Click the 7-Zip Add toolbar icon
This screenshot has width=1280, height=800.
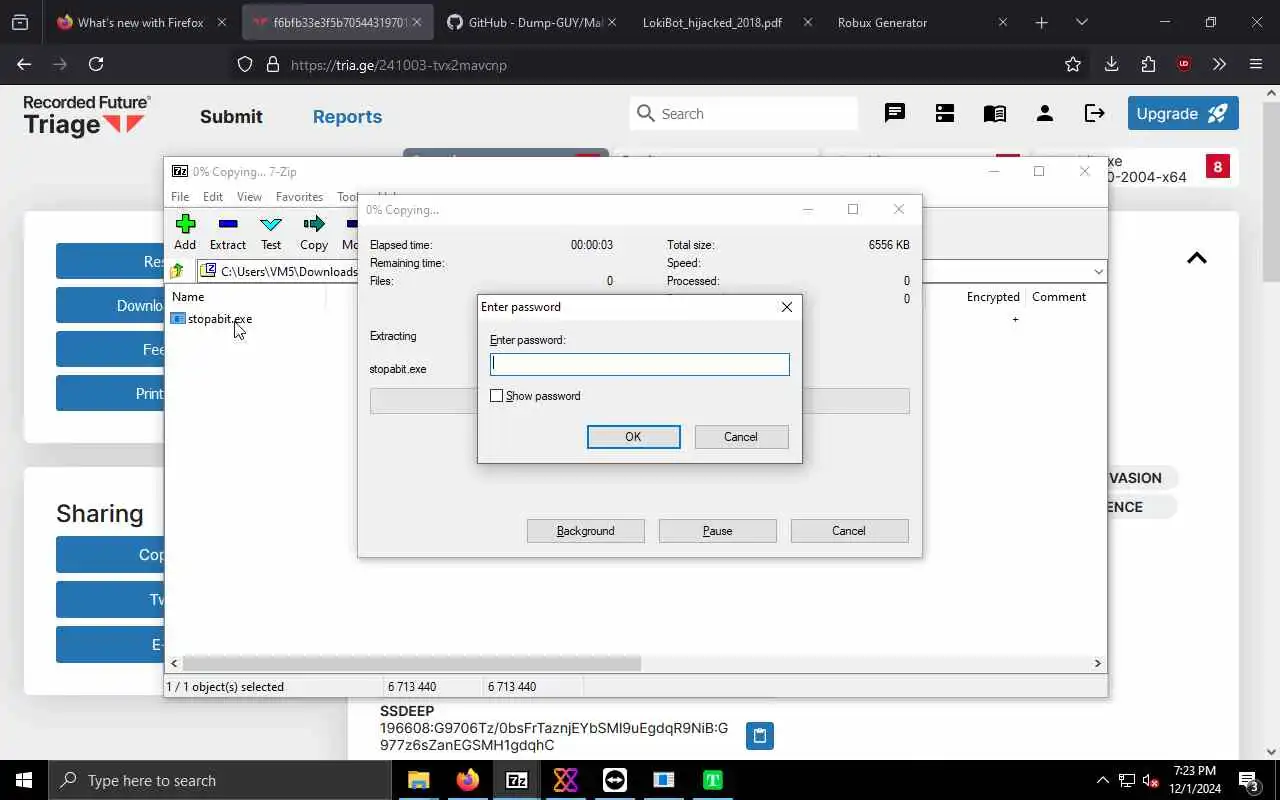(185, 232)
